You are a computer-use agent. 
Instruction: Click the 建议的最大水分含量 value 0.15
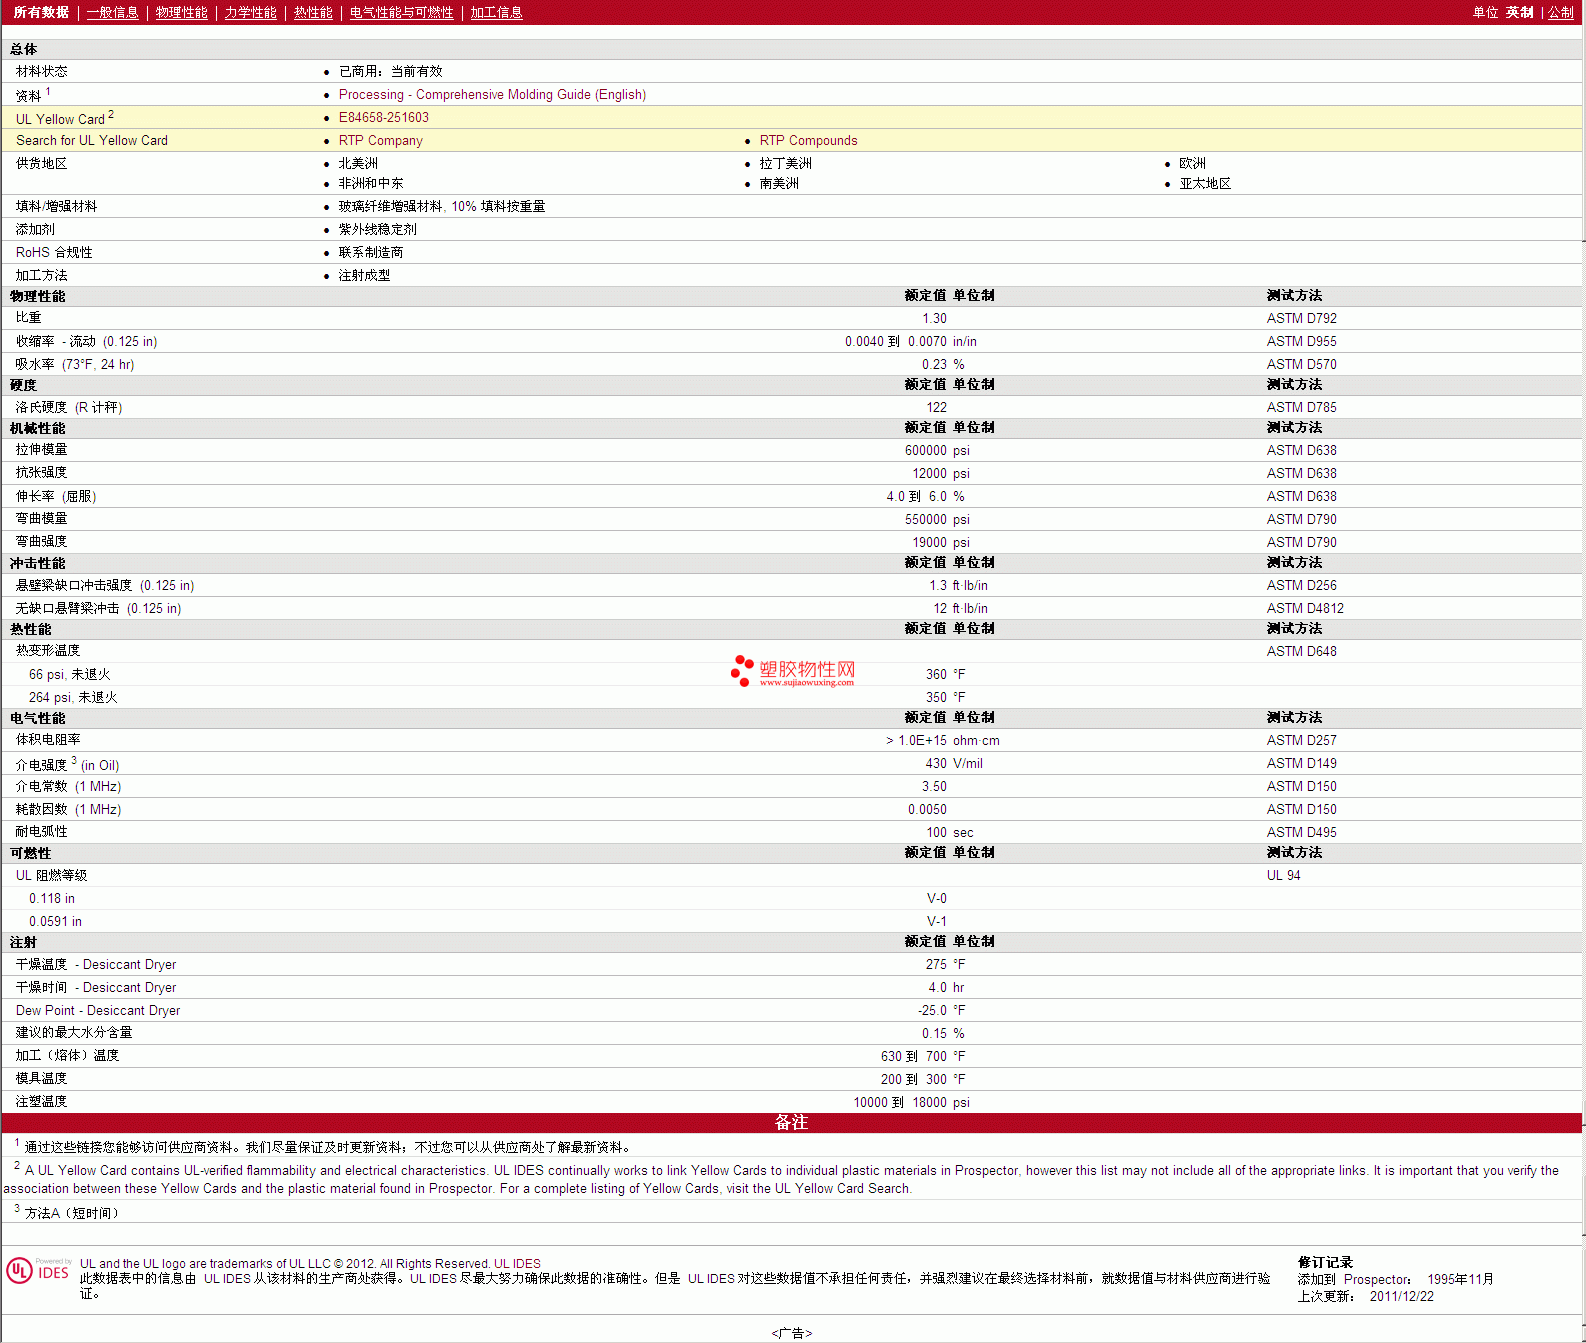(x=934, y=1033)
